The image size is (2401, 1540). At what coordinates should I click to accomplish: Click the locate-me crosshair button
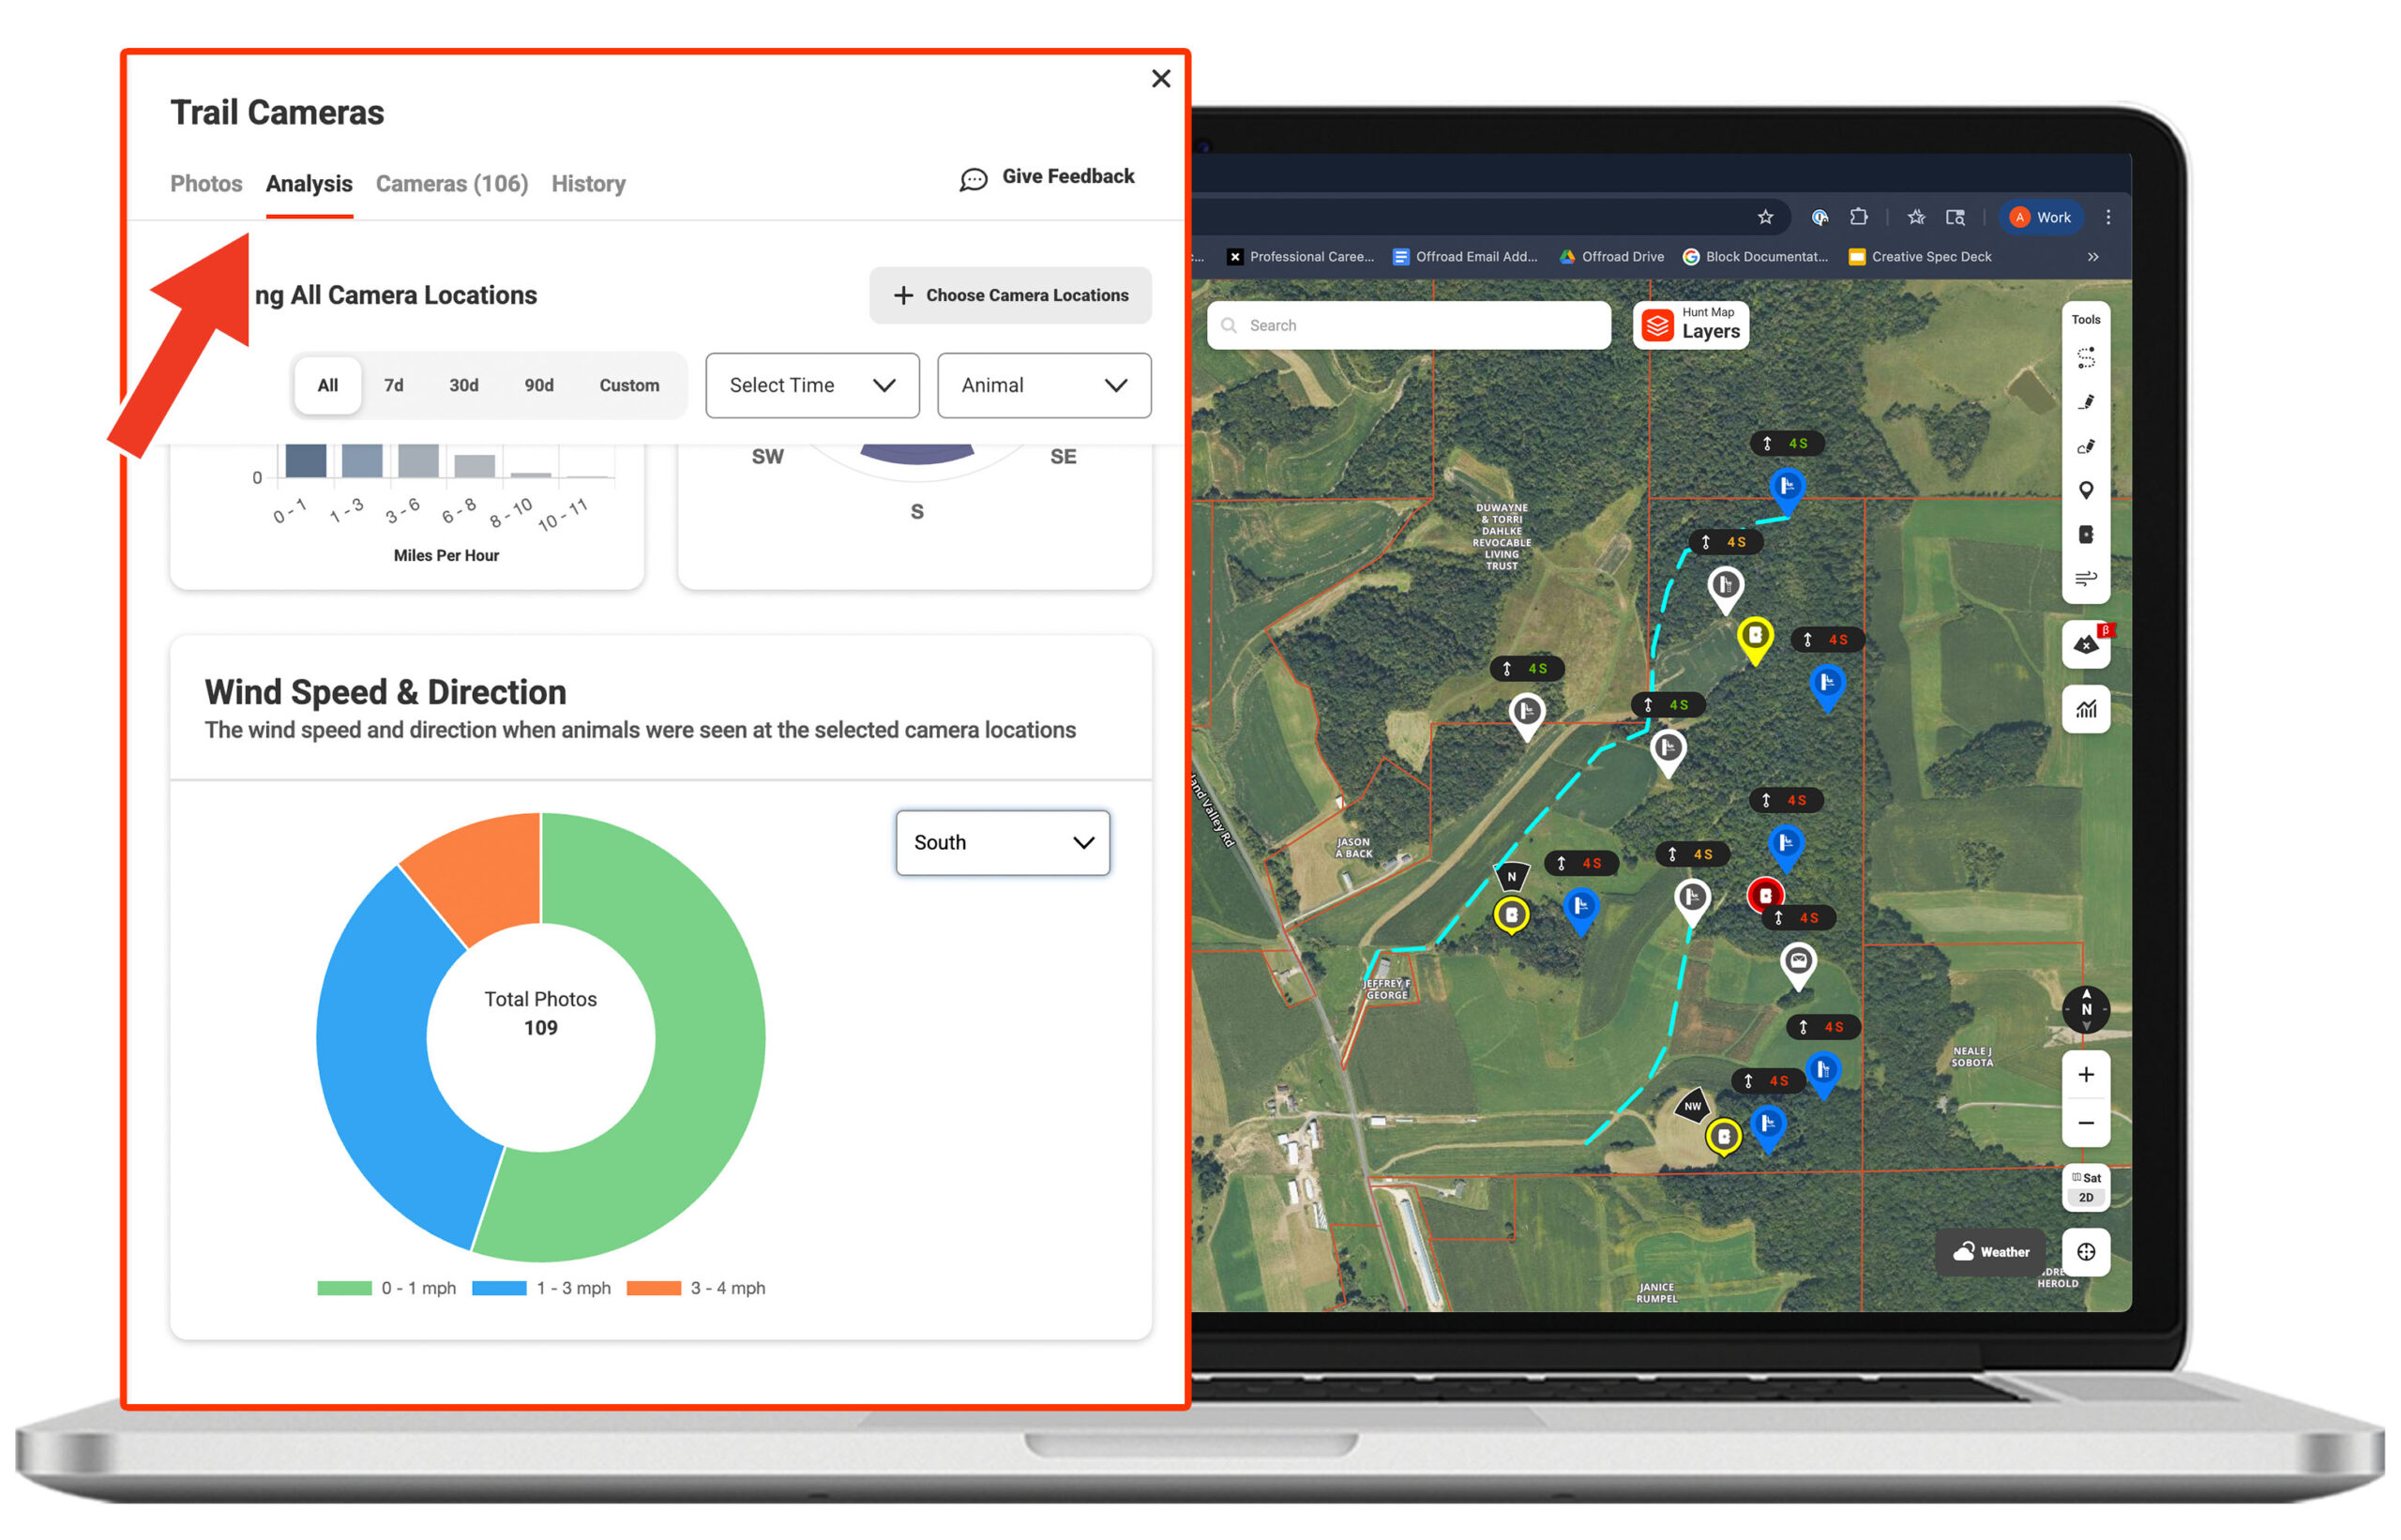[2086, 1252]
